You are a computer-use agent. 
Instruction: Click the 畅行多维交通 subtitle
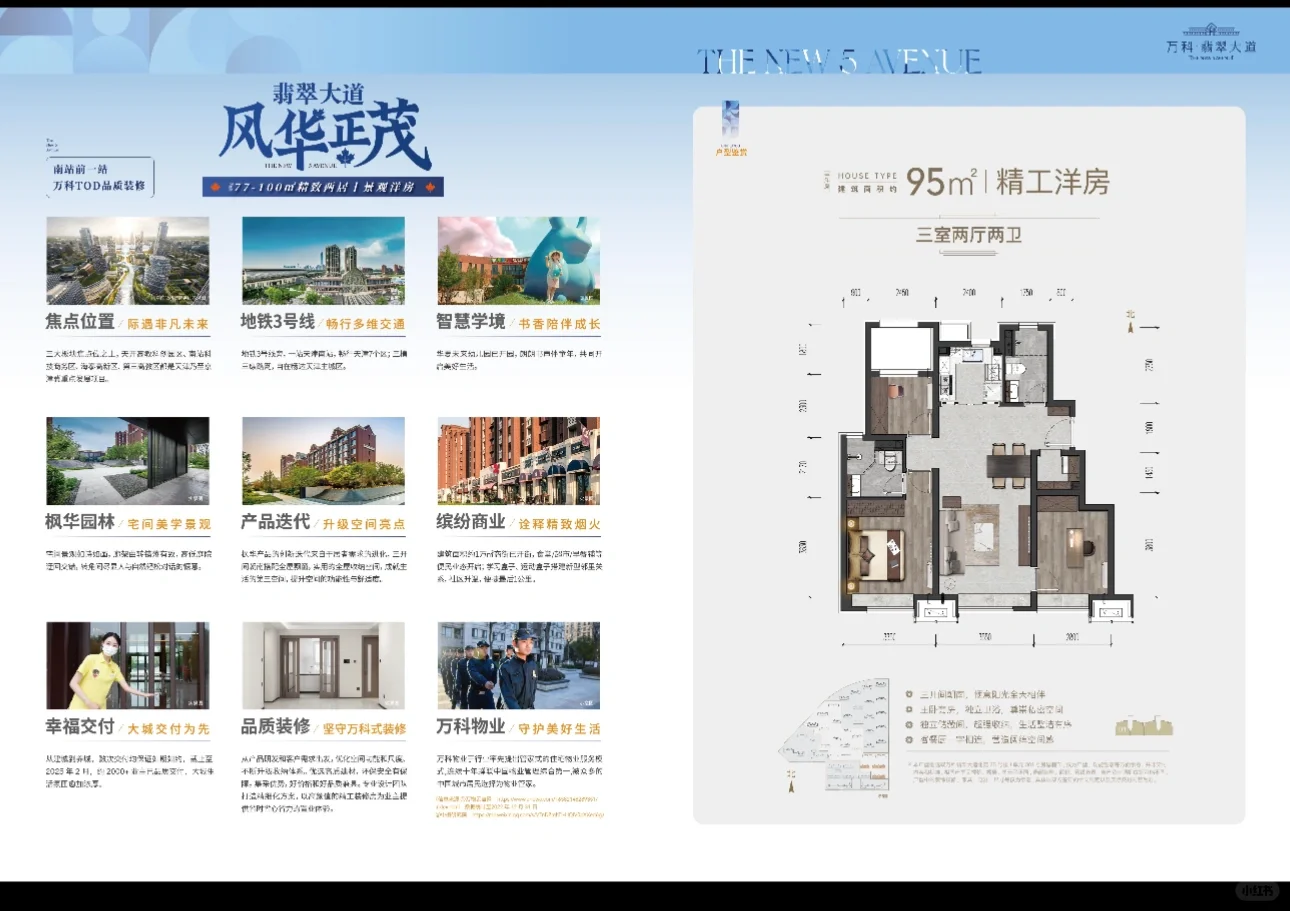(x=364, y=324)
